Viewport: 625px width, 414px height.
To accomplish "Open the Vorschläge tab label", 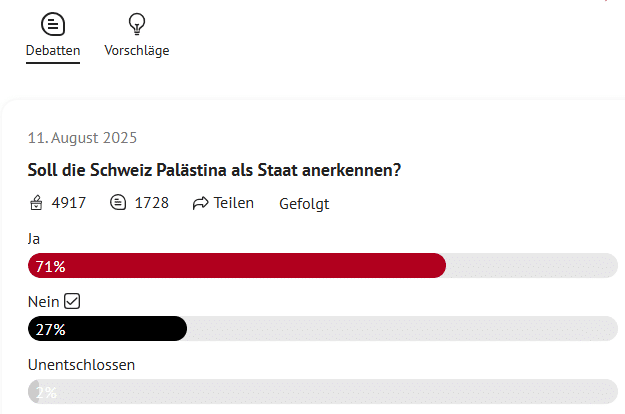I will point(137,50).
